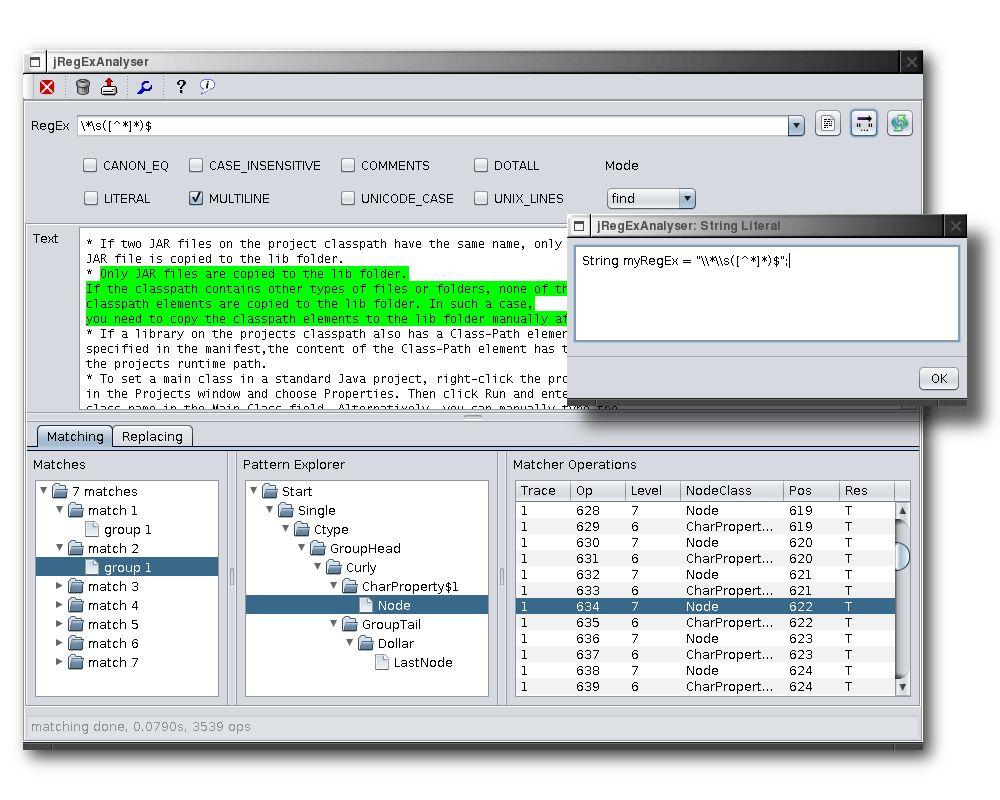
Task: Open help via the question mark icon
Action: click(x=180, y=87)
